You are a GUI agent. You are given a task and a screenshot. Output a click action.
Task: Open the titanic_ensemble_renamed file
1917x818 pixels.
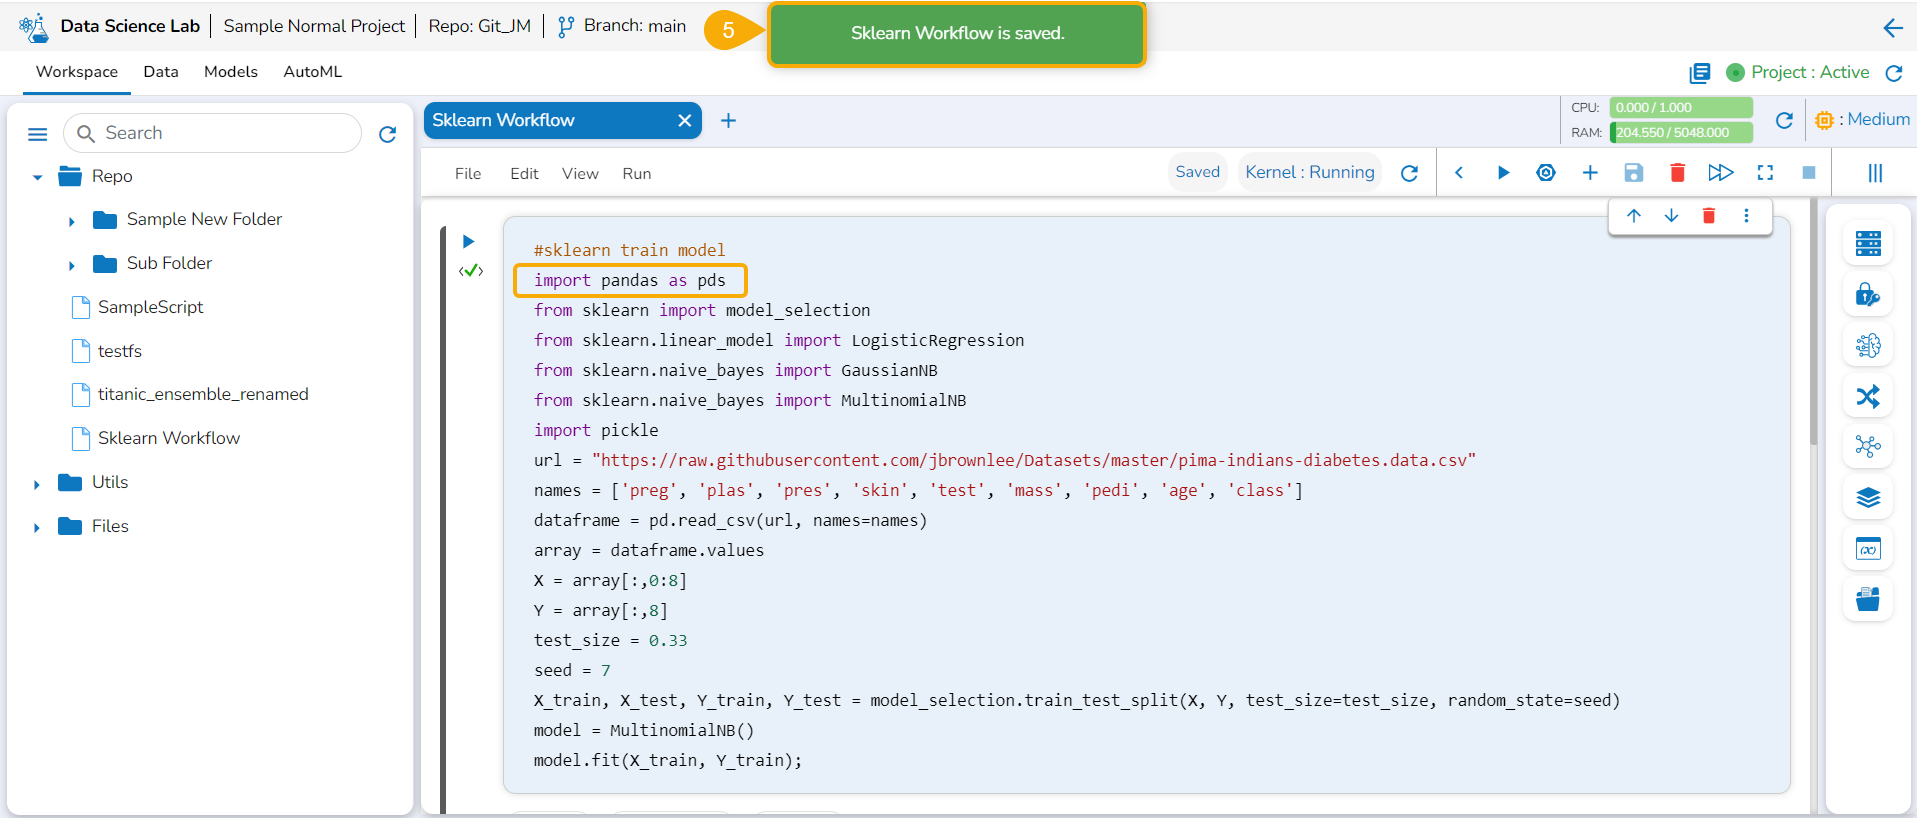tap(202, 394)
